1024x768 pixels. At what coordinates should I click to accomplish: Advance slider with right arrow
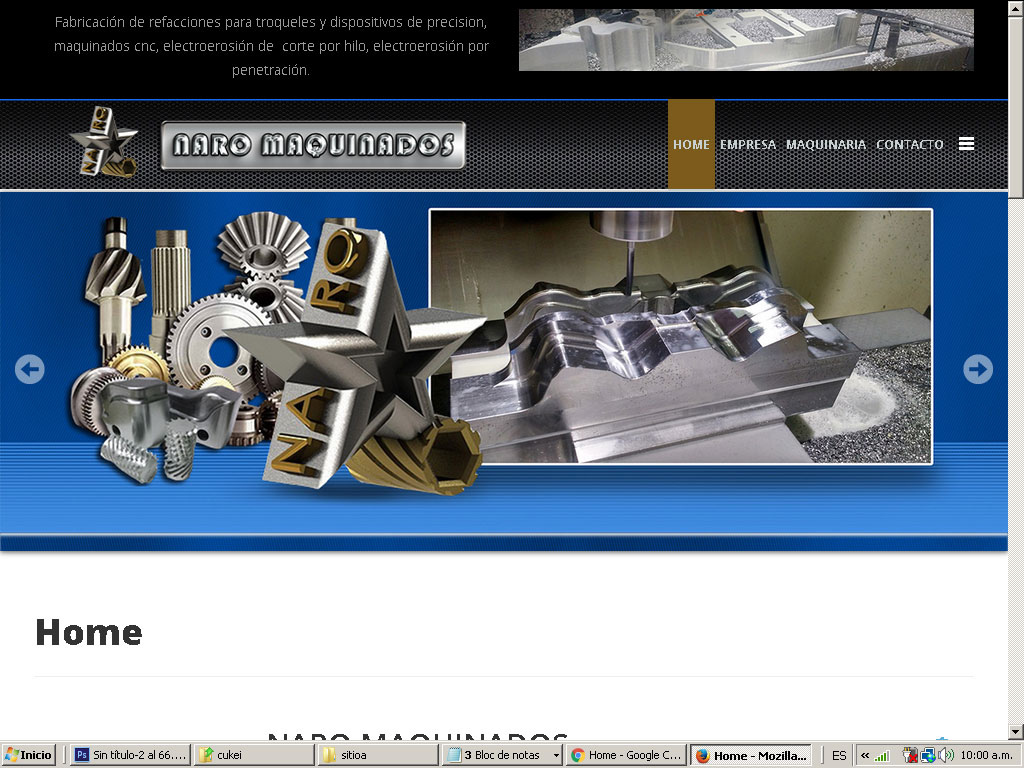tap(978, 369)
